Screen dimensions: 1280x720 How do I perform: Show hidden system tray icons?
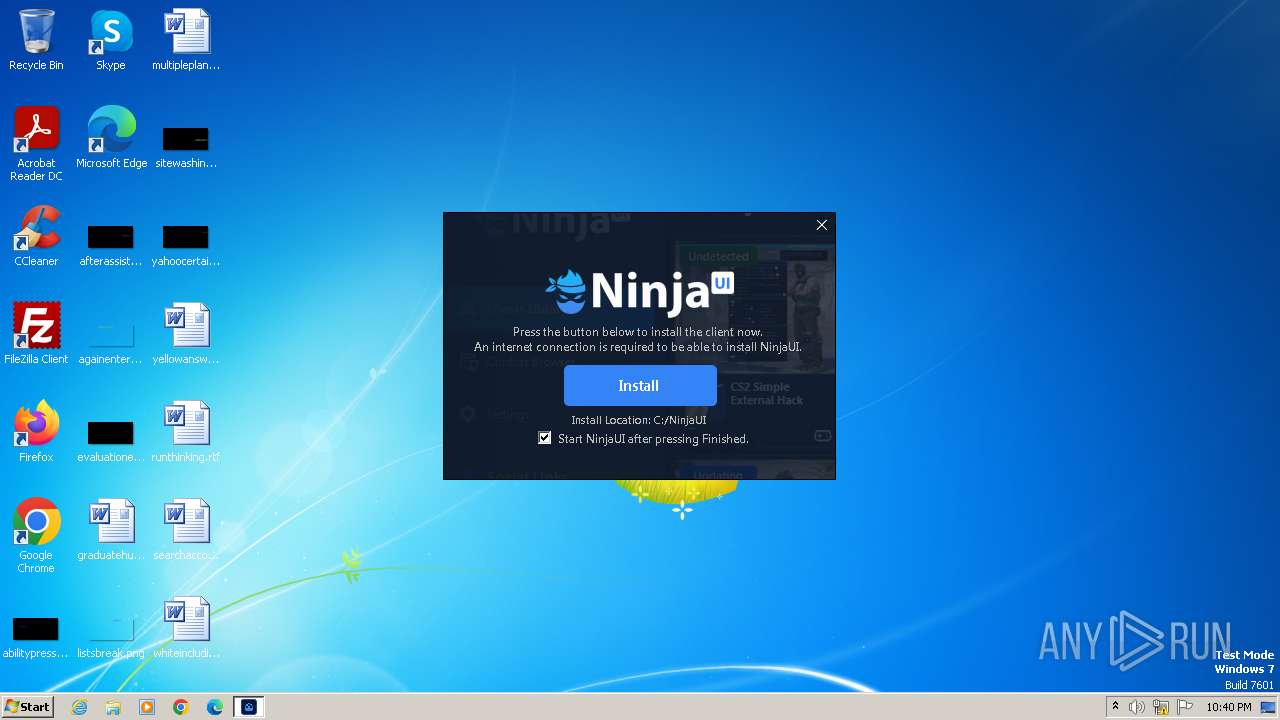[1115, 707]
